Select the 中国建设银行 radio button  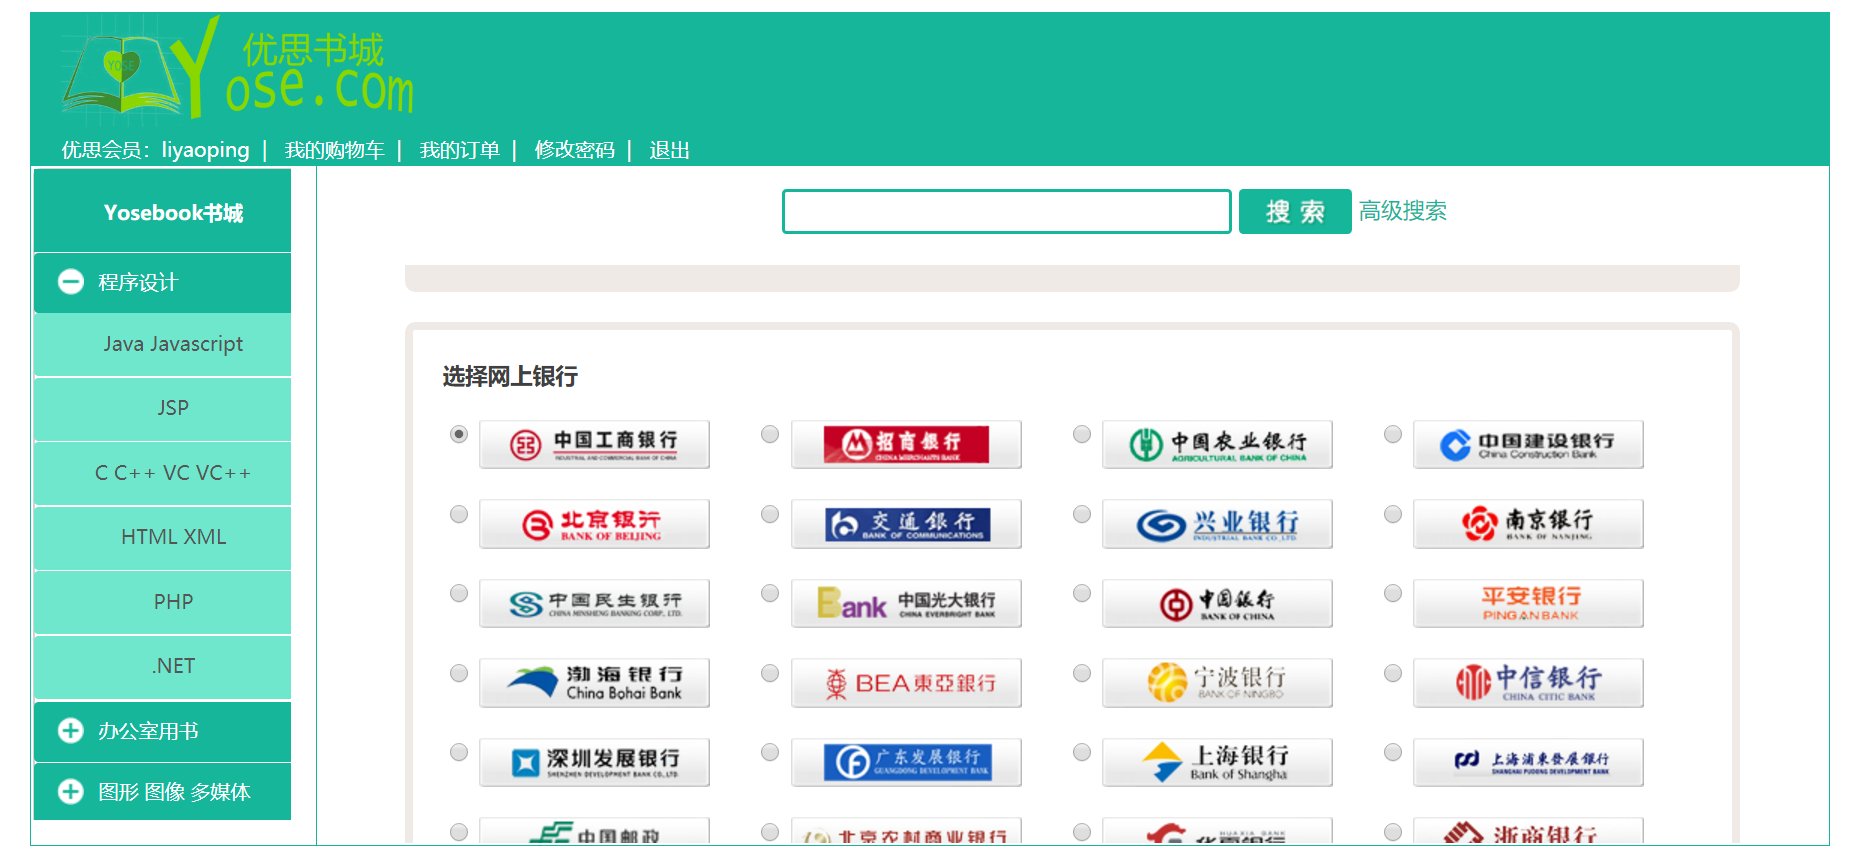(x=1393, y=434)
